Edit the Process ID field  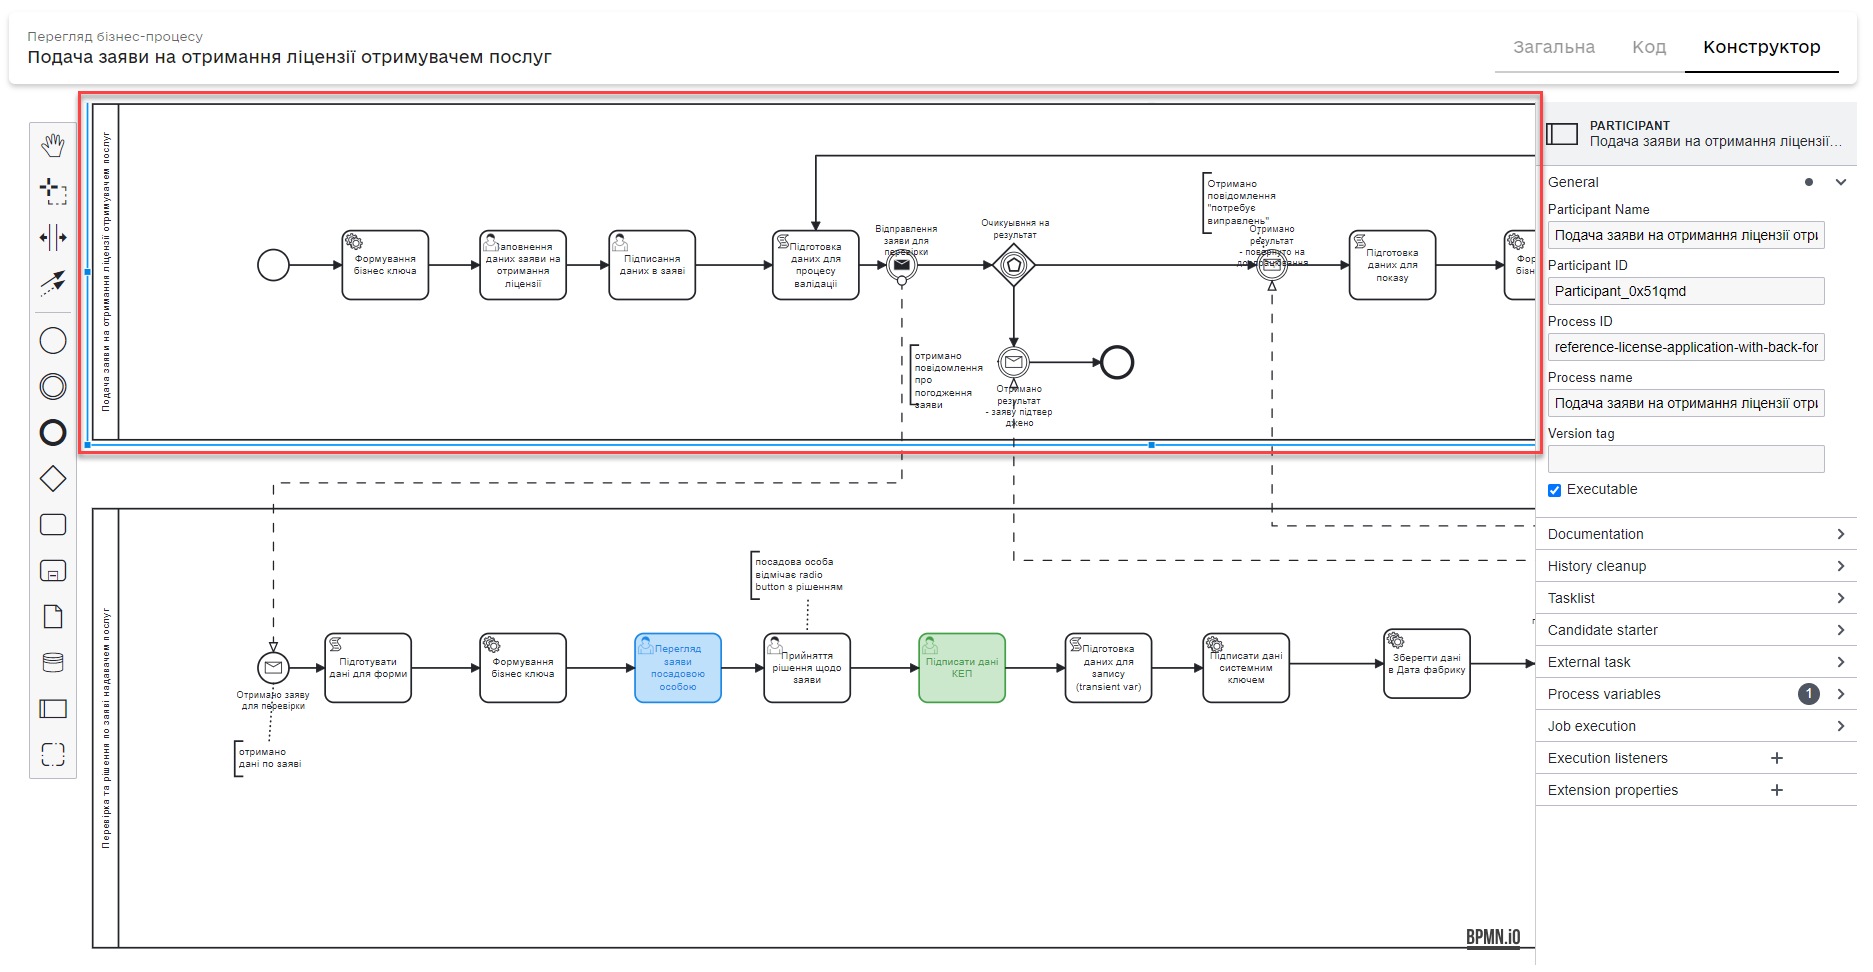(x=1686, y=347)
